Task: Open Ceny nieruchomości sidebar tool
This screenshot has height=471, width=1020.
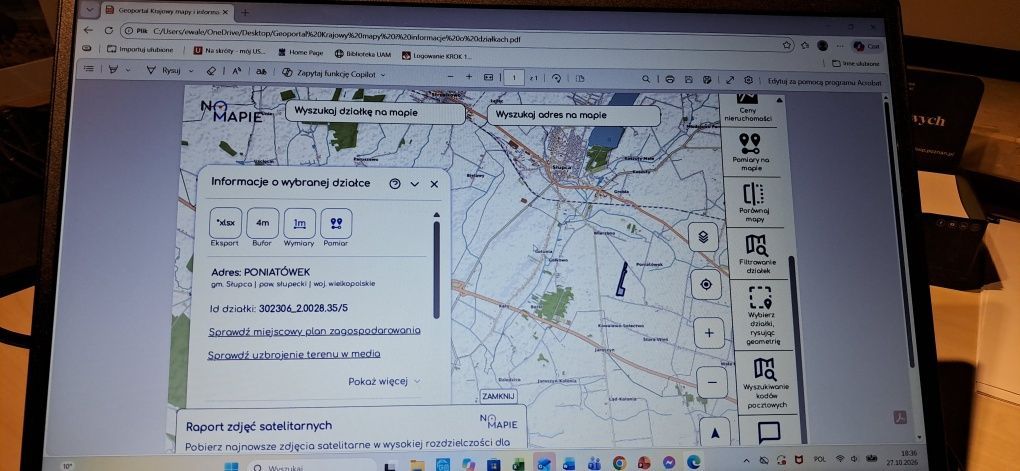Action: 747,109
